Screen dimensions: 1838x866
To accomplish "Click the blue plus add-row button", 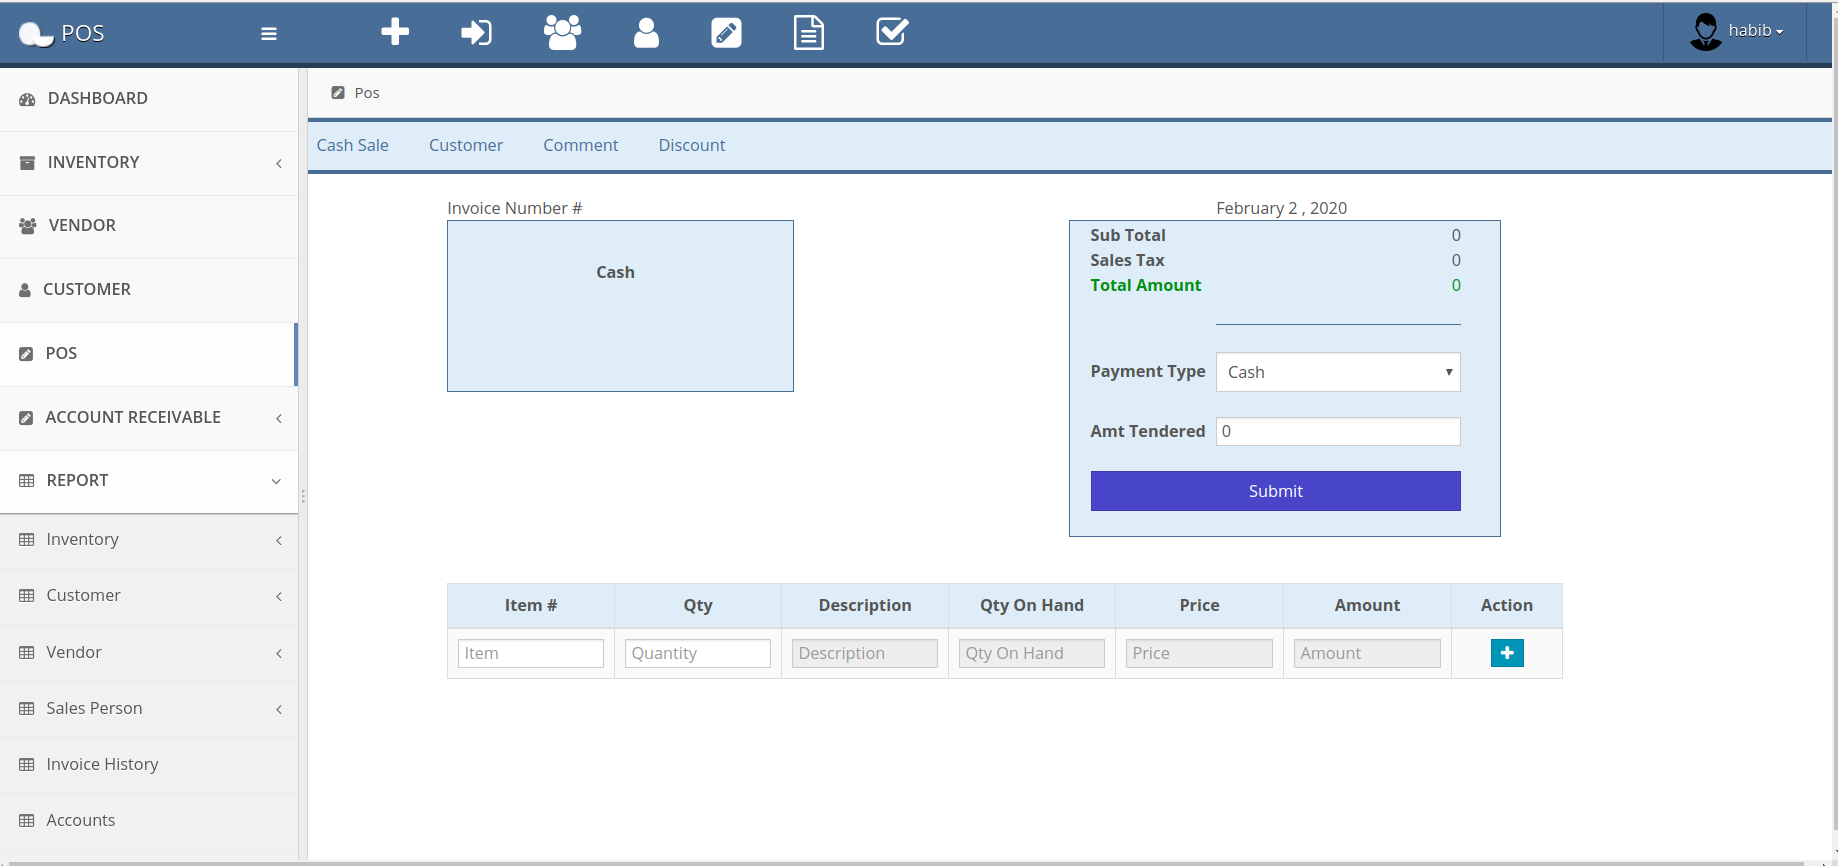I will point(1506,653).
